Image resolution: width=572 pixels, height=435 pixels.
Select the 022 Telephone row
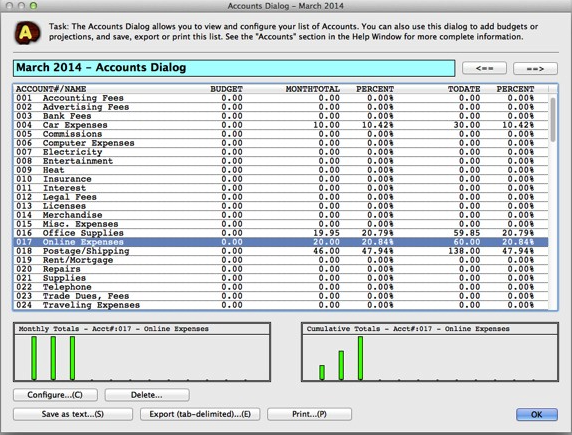click(281, 287)
